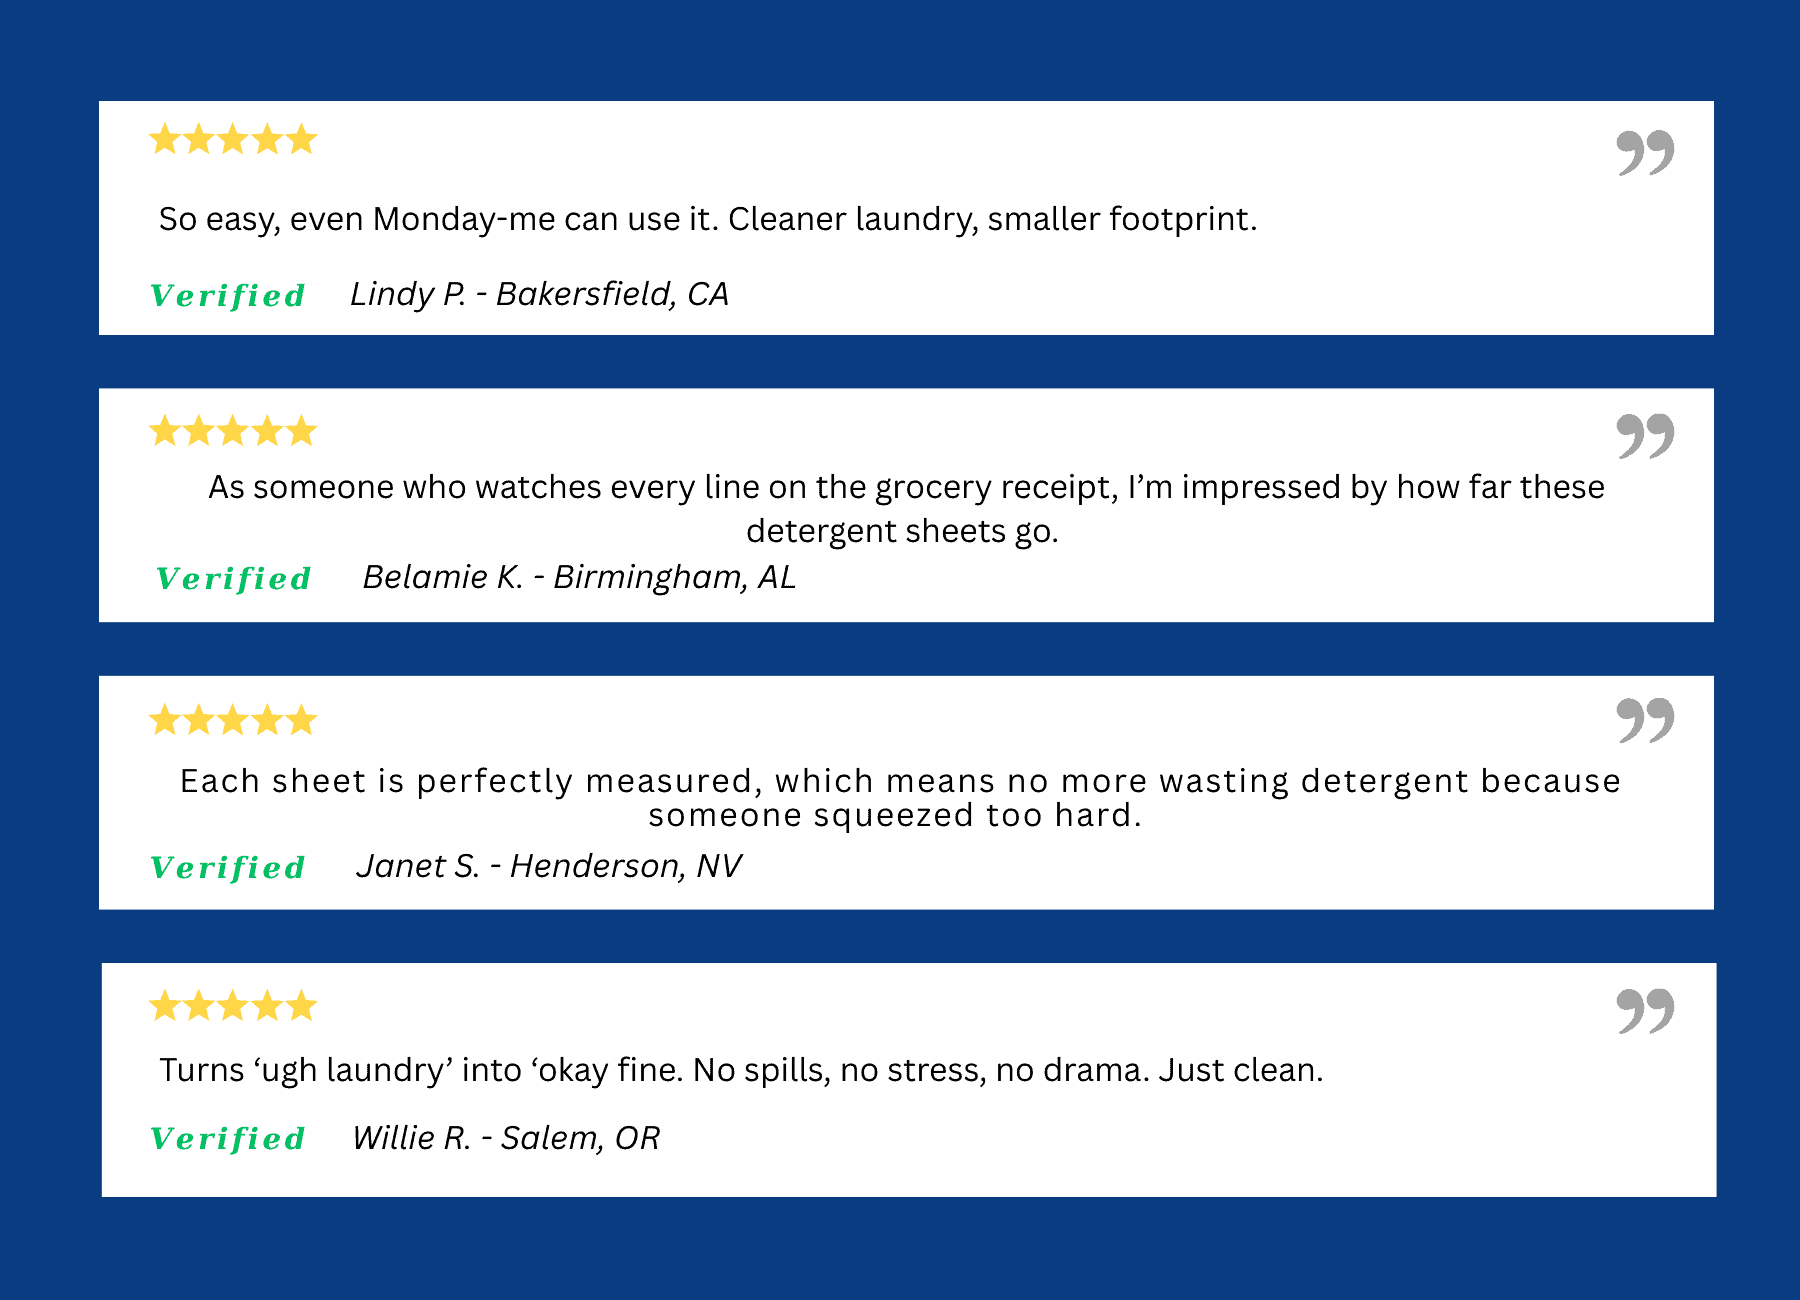This screenshot has width=1800, height=1300.
Task: Click the quotation mark icon in Lindy's review
Action: (1645, 153)
